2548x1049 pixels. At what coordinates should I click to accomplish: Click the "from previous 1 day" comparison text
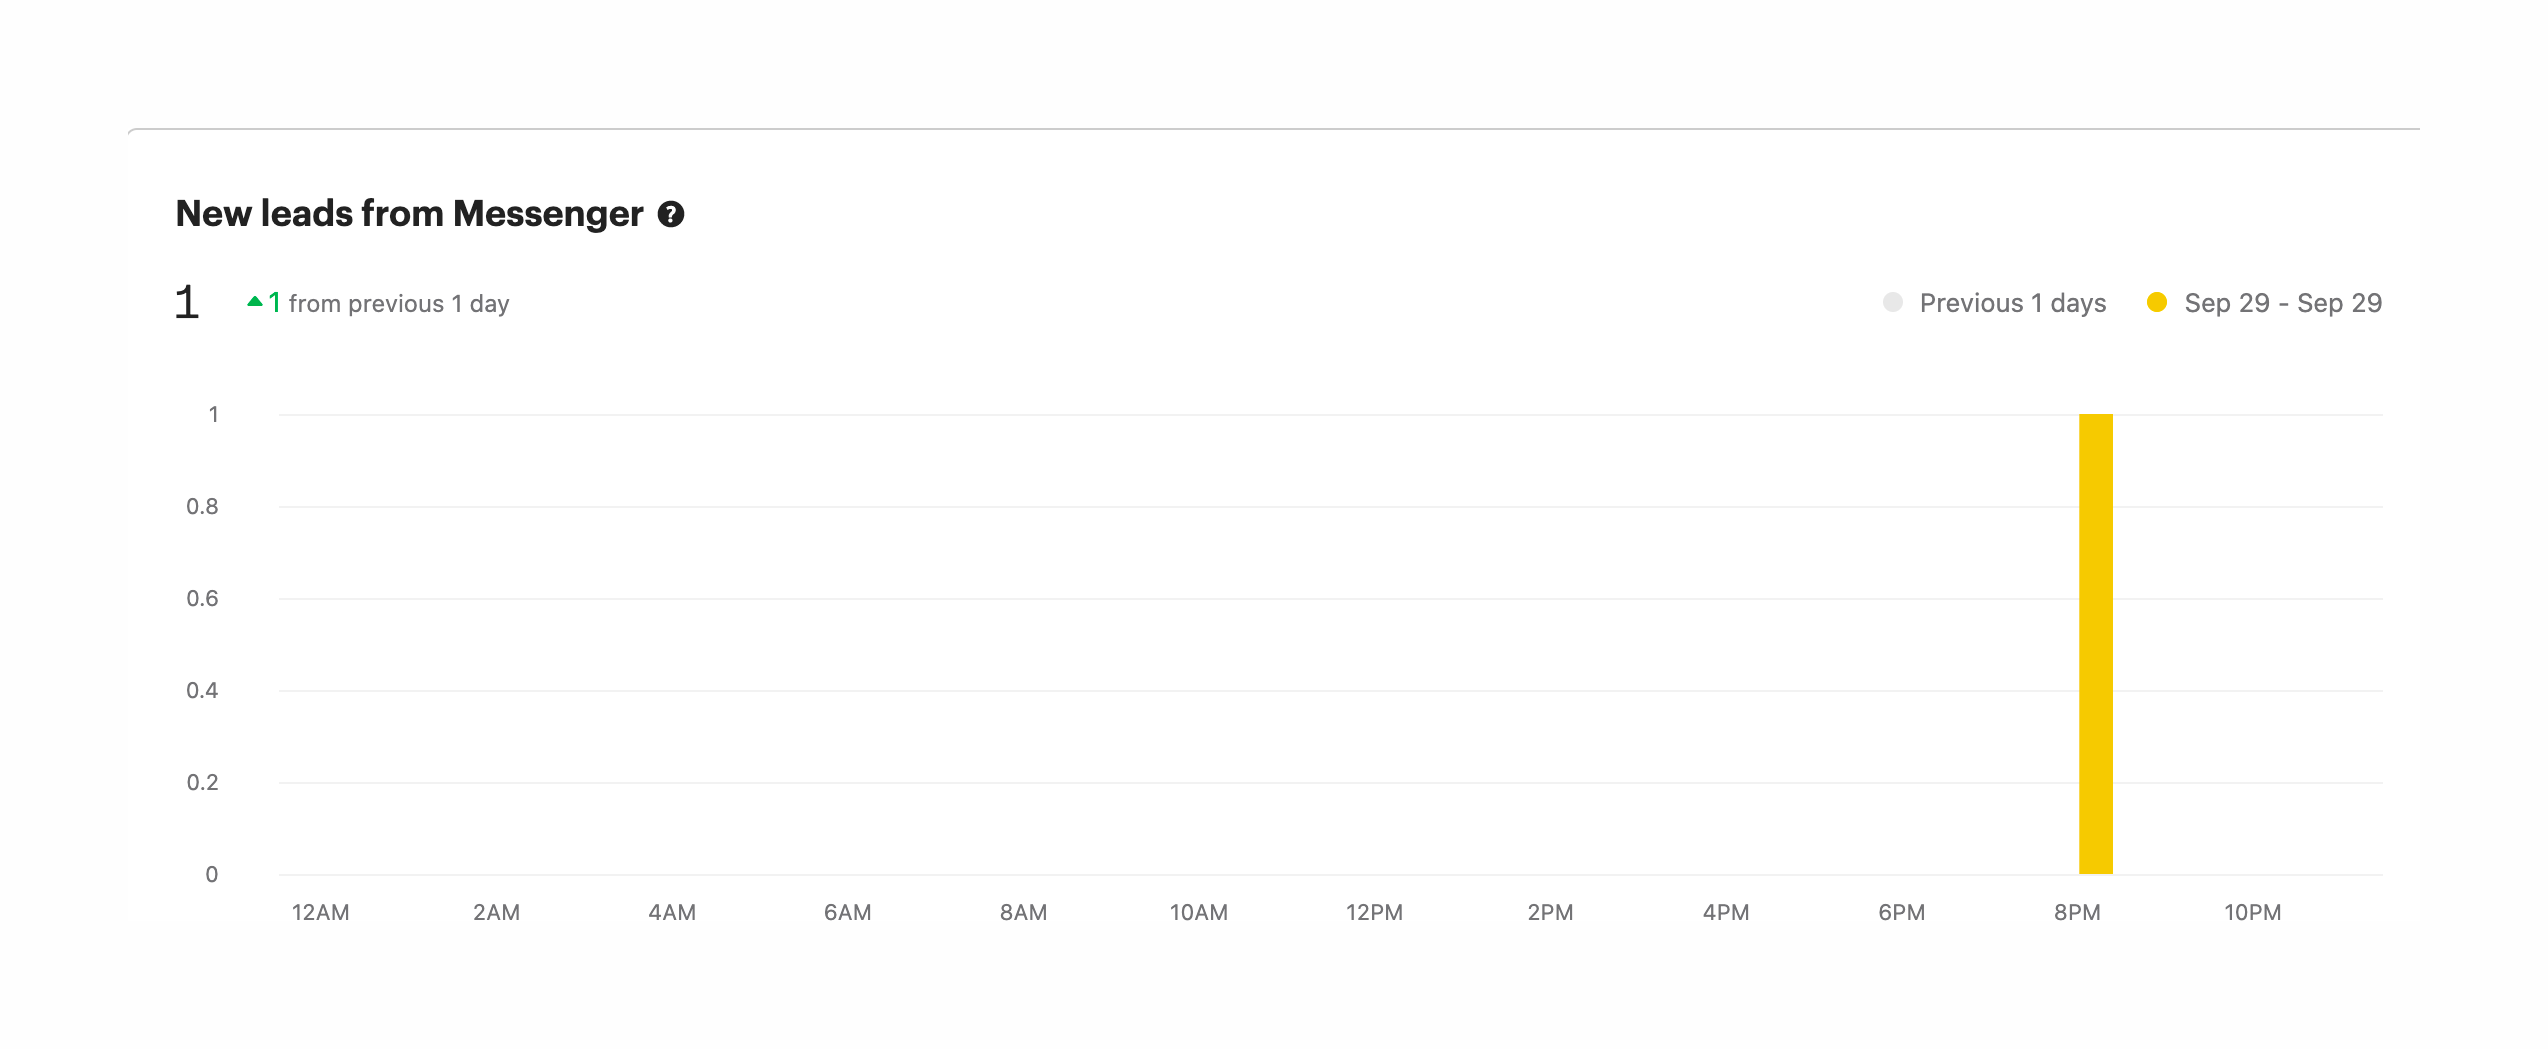(399, 304)
